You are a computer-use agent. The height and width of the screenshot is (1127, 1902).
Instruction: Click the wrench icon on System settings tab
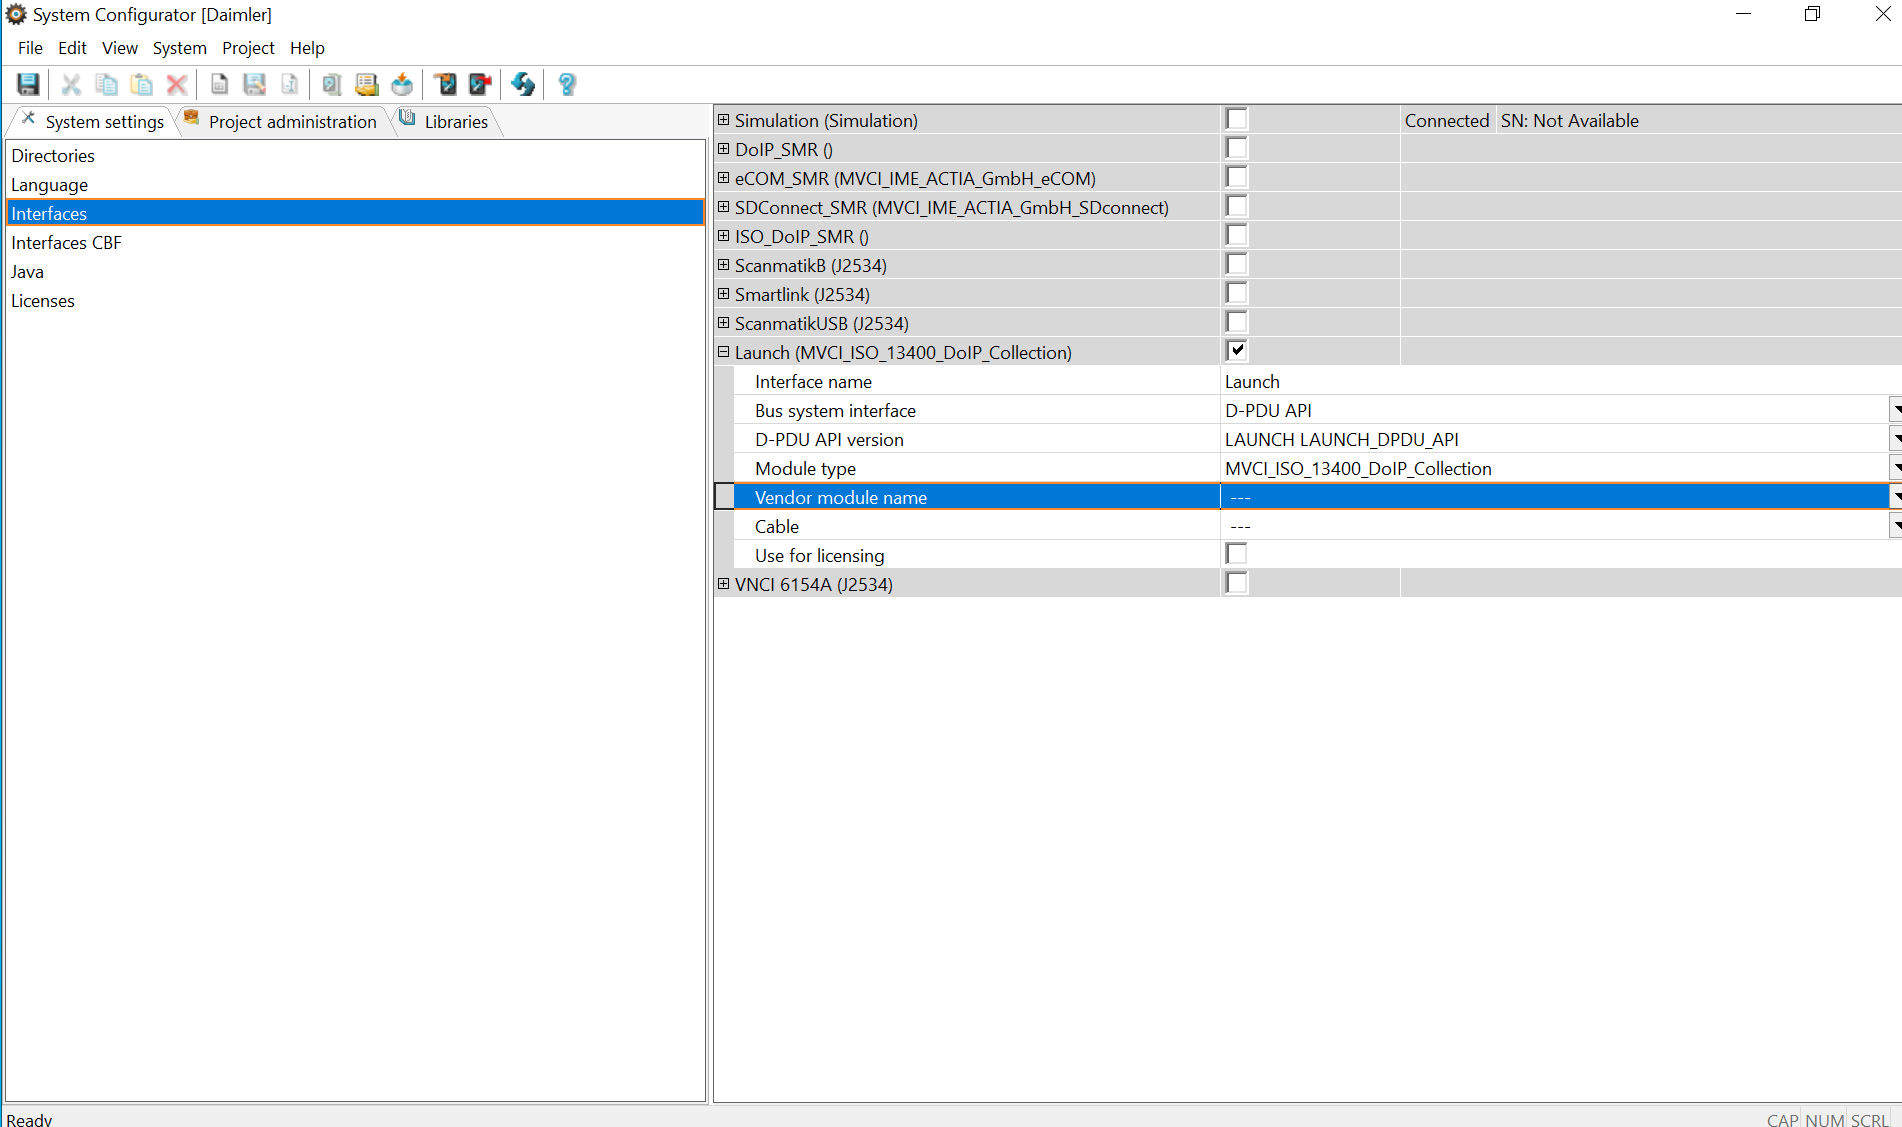tap(29, 118)
